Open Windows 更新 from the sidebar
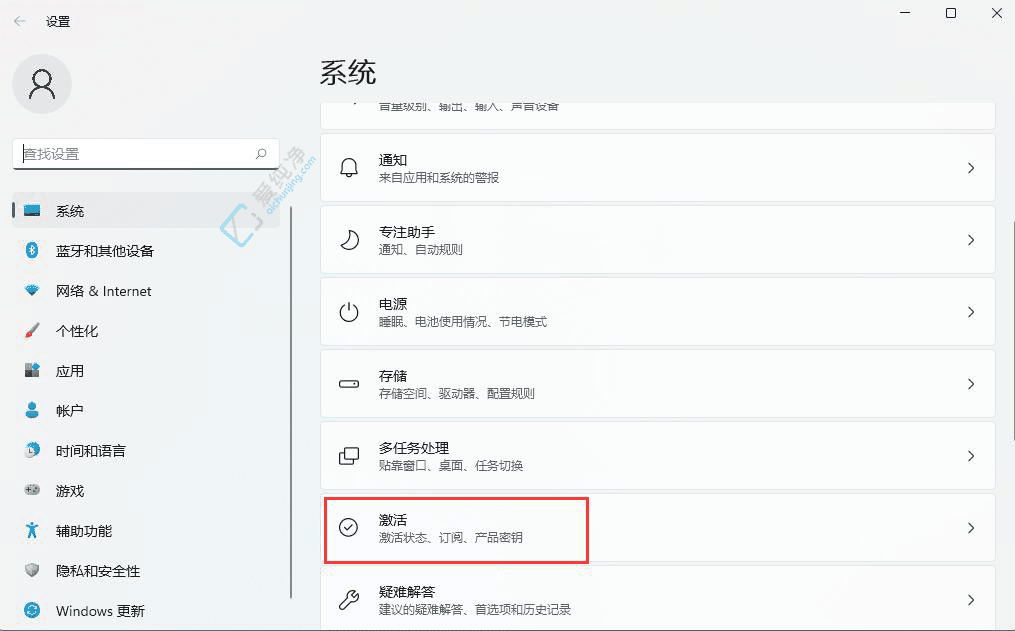This screenshot has height=631, width=1015. point(102,610)
